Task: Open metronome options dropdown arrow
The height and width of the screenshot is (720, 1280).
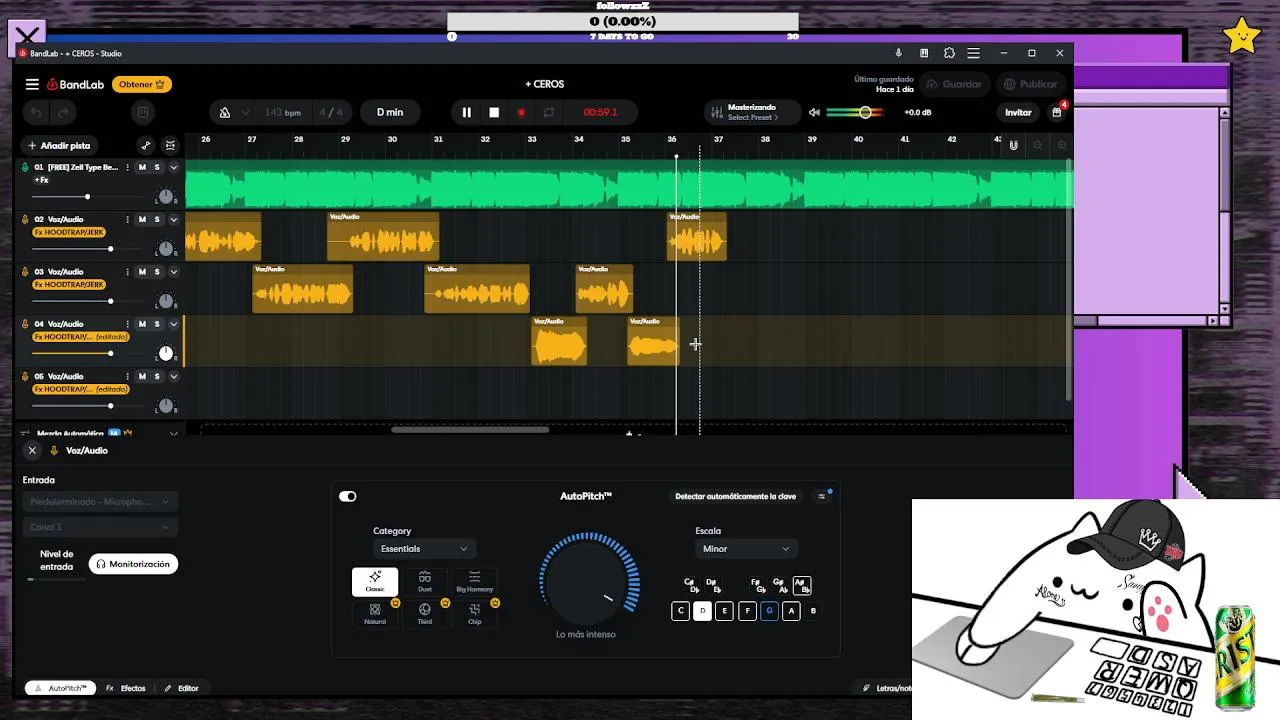Action: 244,113
